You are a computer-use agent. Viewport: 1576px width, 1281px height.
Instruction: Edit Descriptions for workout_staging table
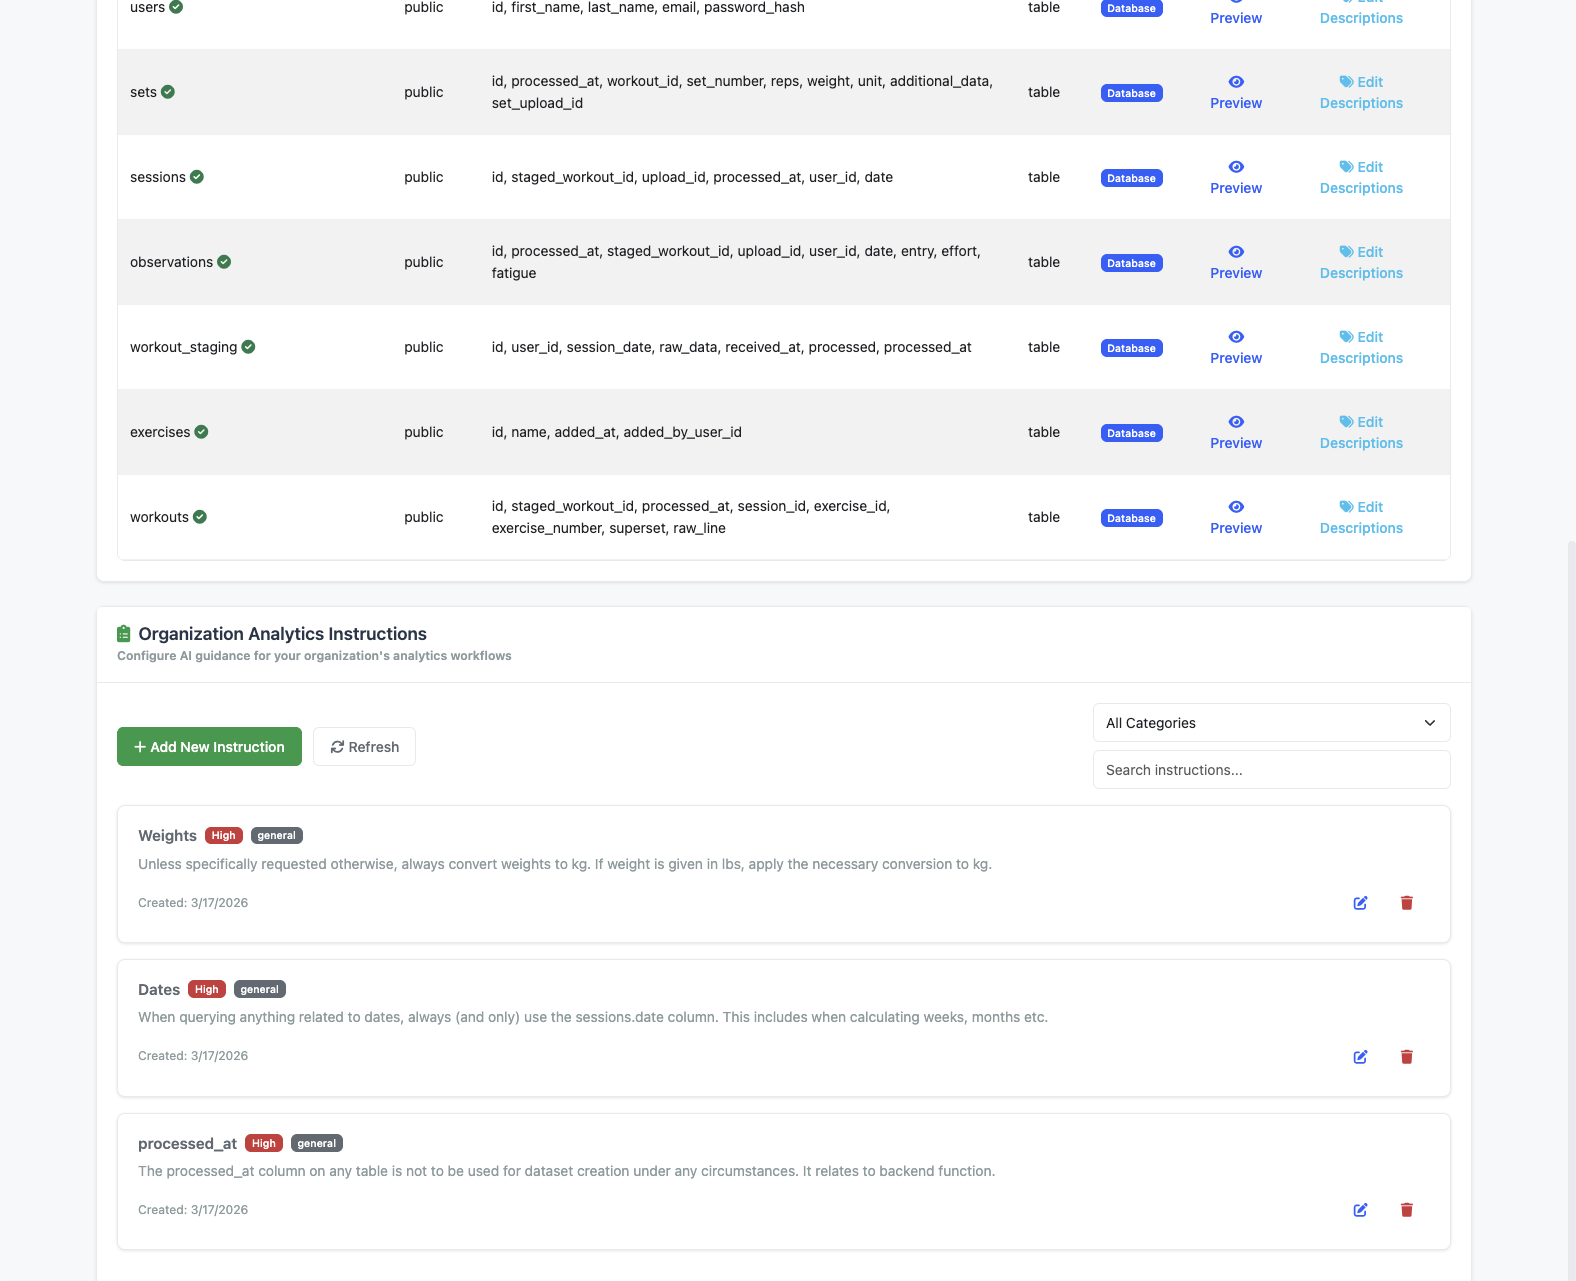click(x=1361, y=348)
